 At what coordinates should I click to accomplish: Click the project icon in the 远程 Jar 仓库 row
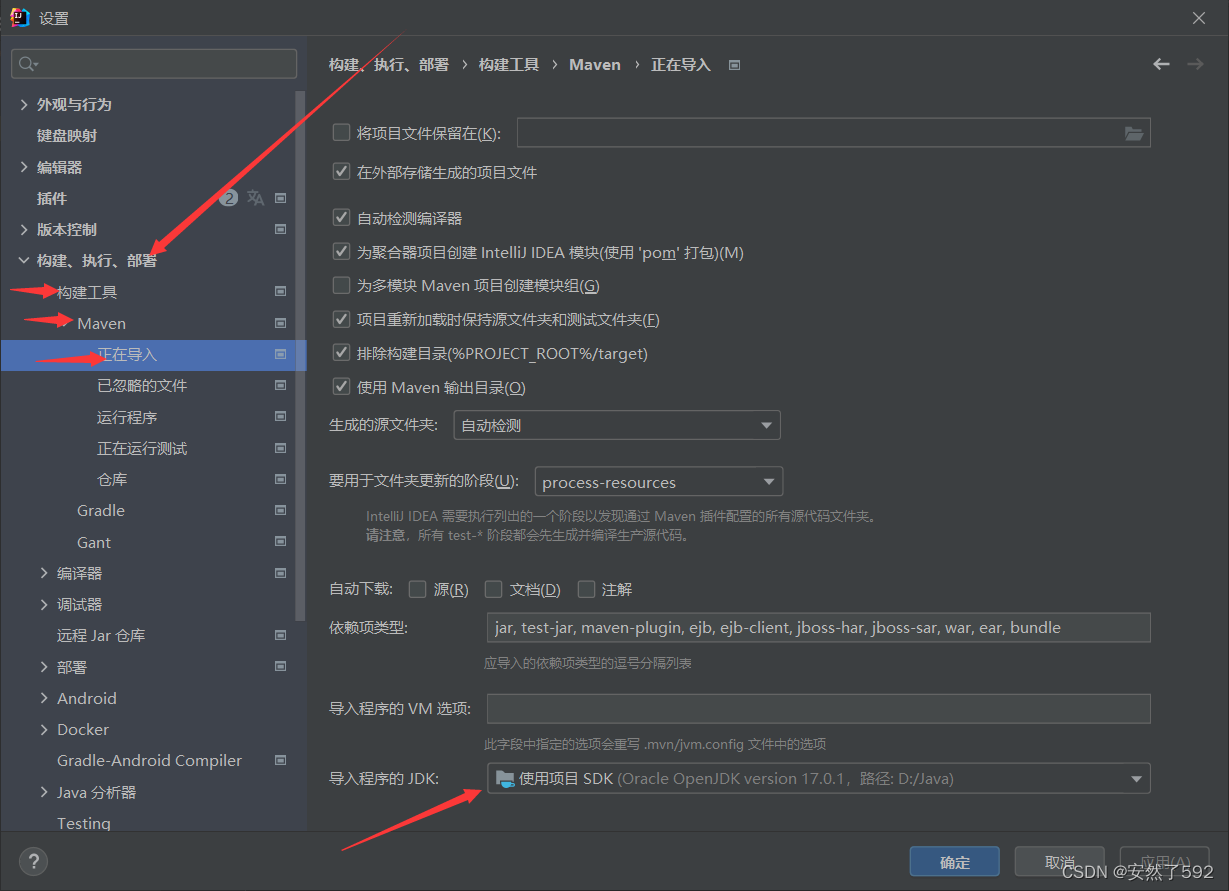pos(280,635)
